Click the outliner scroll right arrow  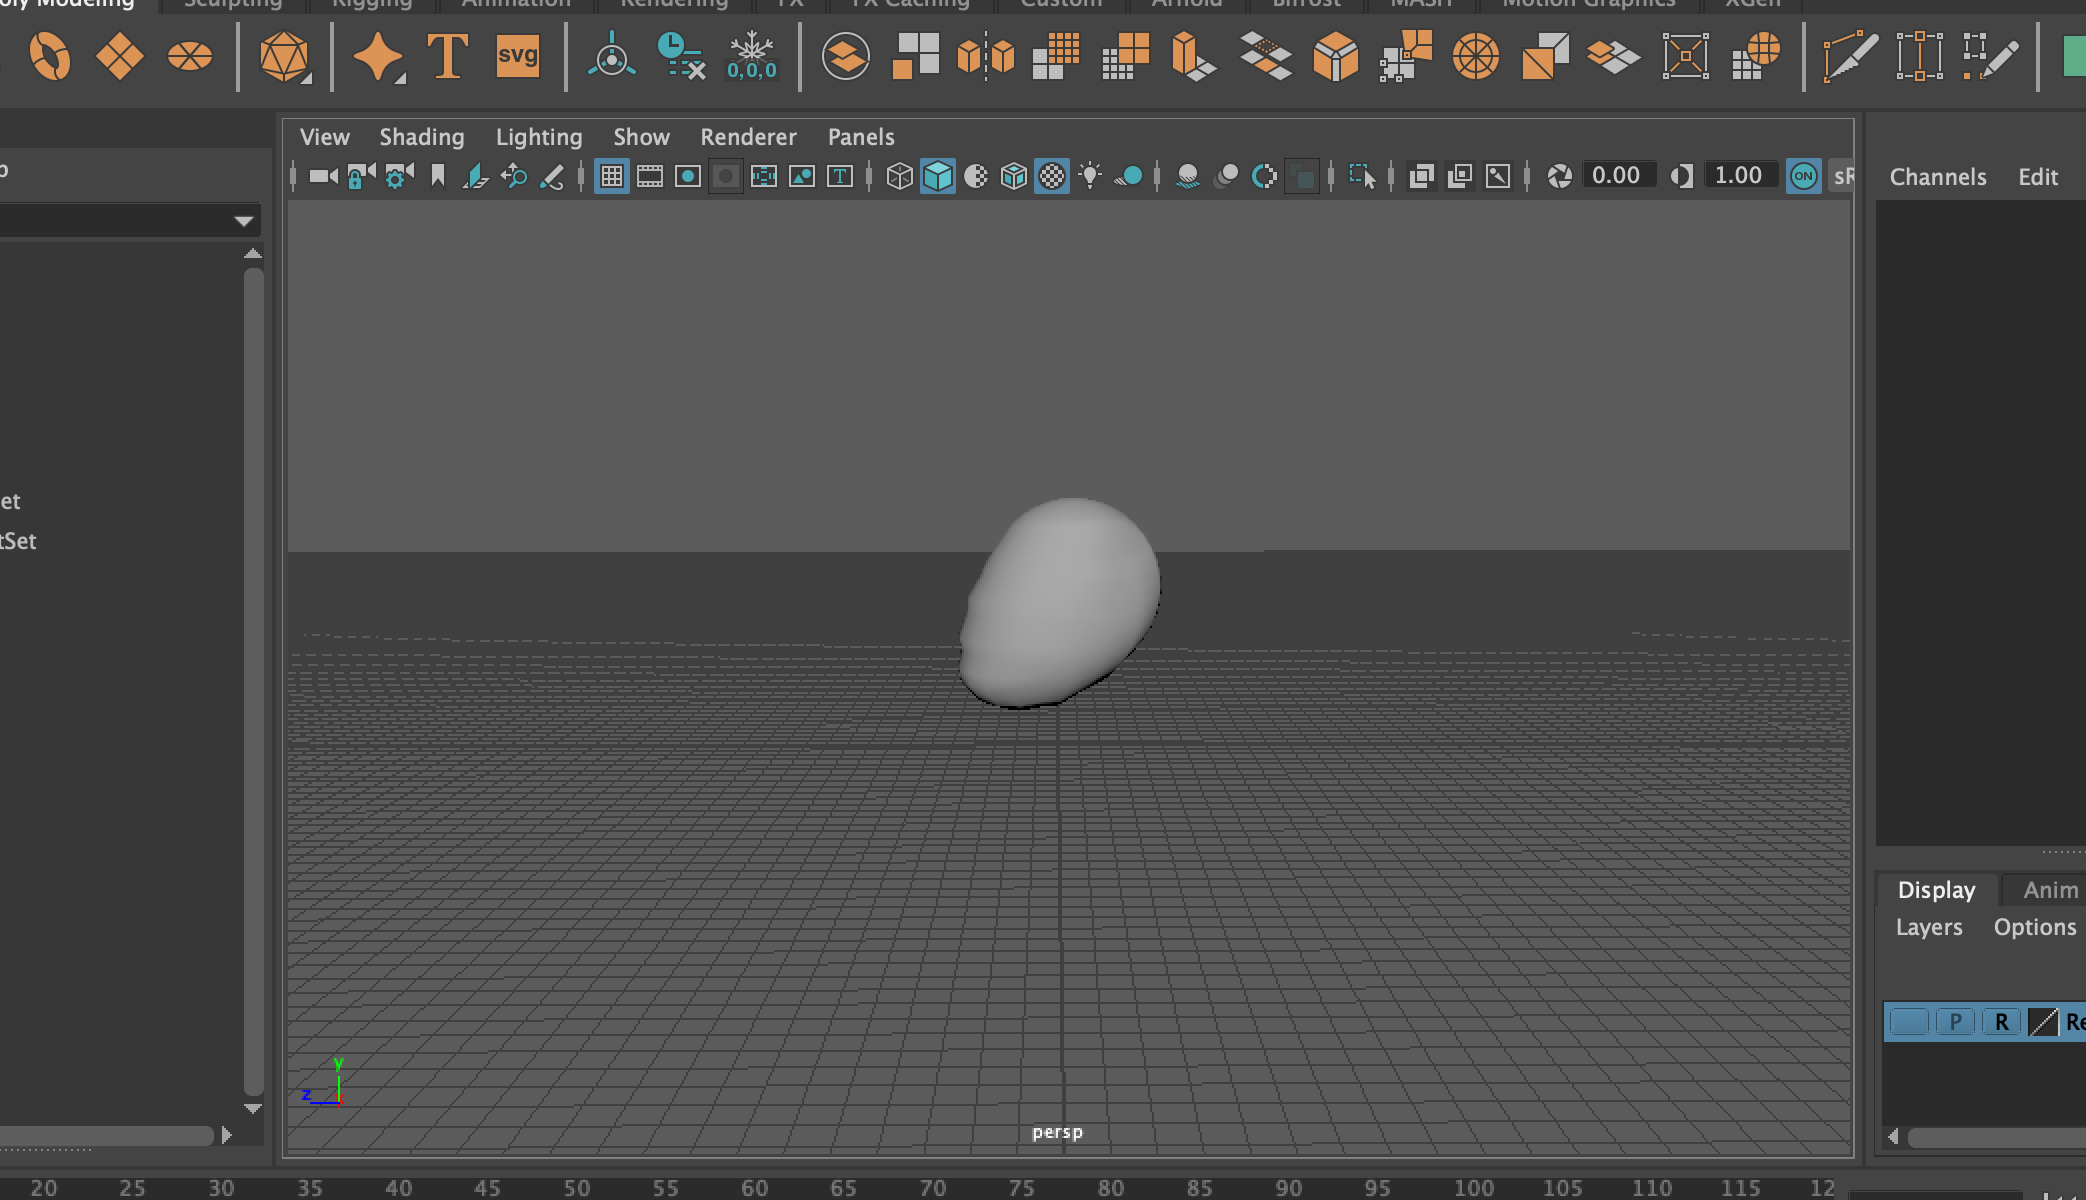pos(226,1135)
